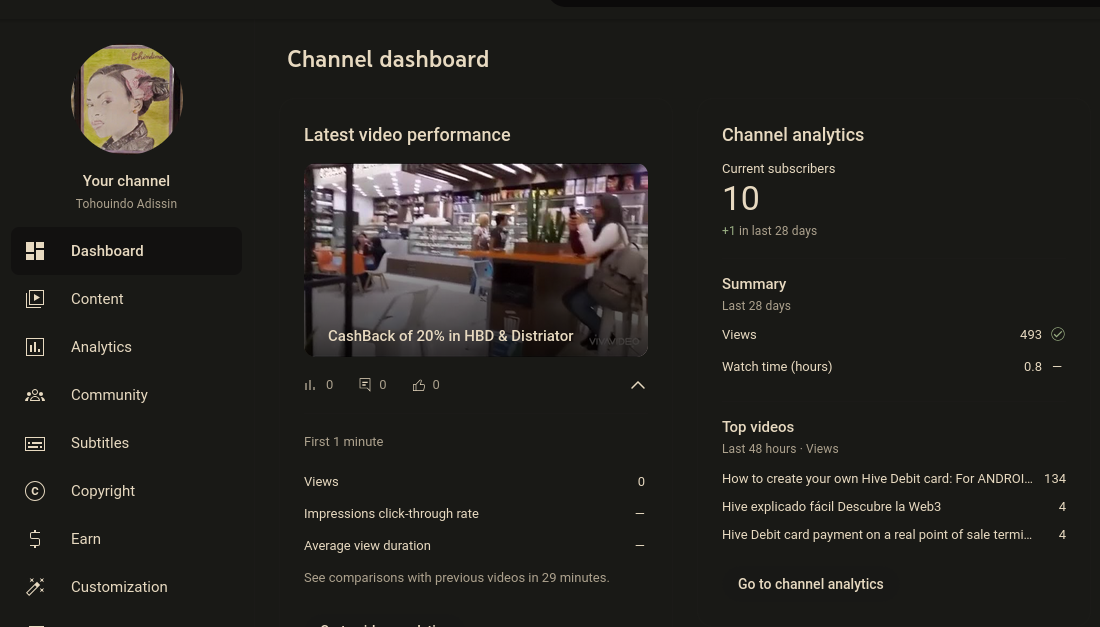
Task: Click the Content play-library icon
Action: point(35,299)
